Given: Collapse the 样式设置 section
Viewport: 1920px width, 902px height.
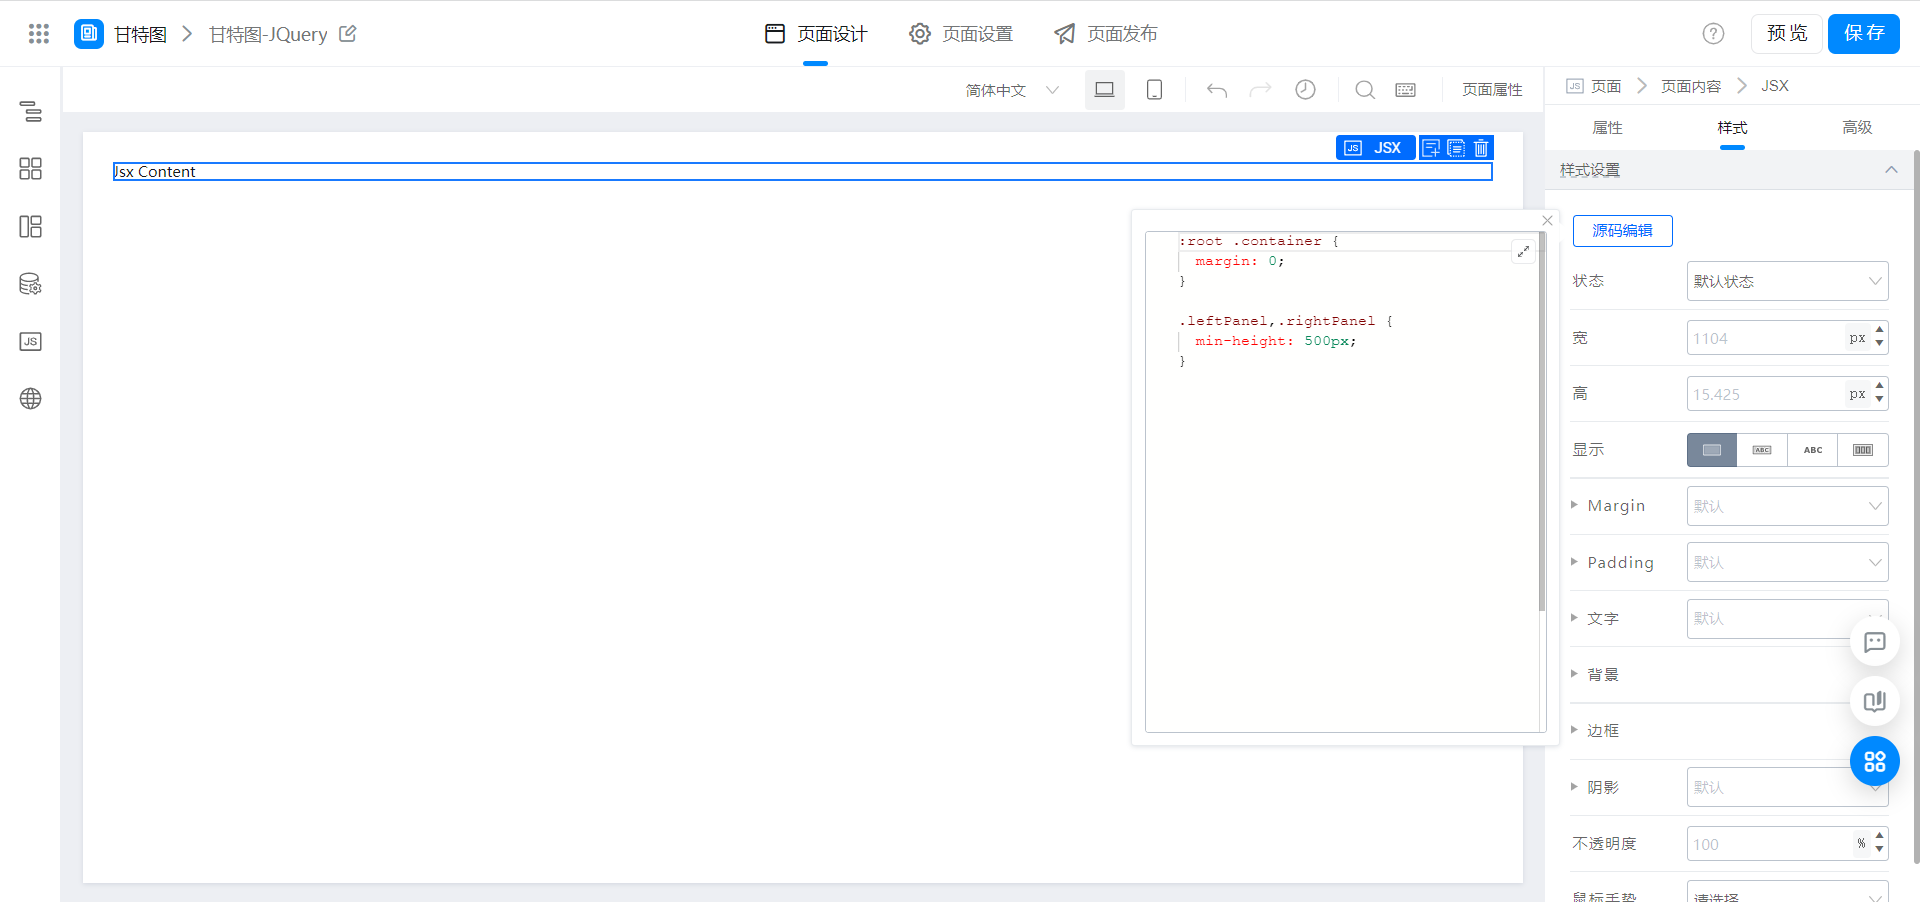Looking at the screenshot, I should tap(1891, 170).
